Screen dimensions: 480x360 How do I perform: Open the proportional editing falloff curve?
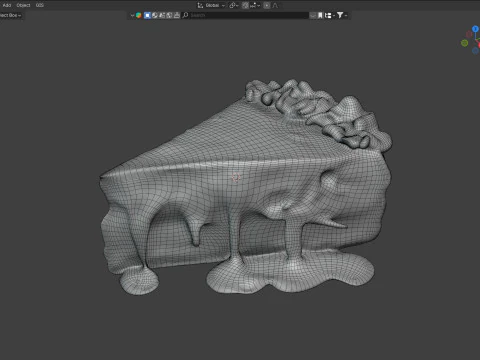click(x=275, y=5)
